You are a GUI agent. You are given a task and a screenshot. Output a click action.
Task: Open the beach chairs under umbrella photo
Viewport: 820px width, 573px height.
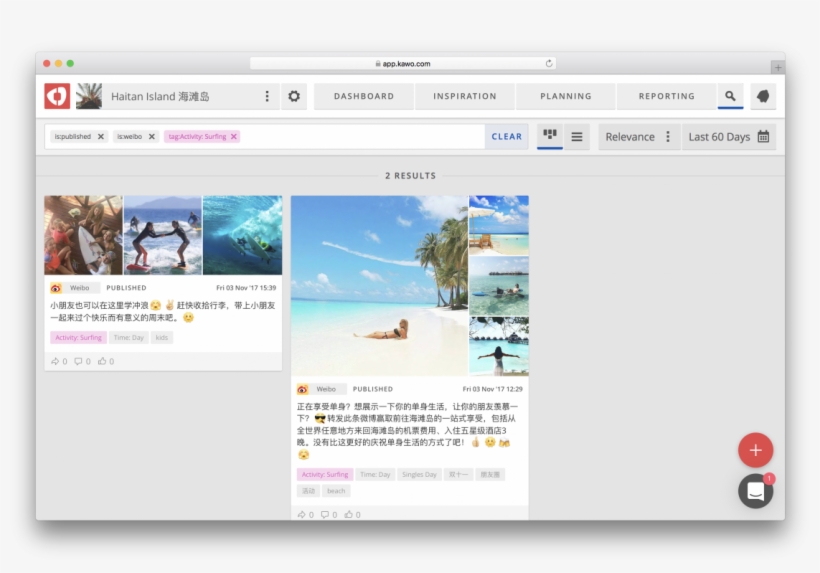click(x=499, y=225)
